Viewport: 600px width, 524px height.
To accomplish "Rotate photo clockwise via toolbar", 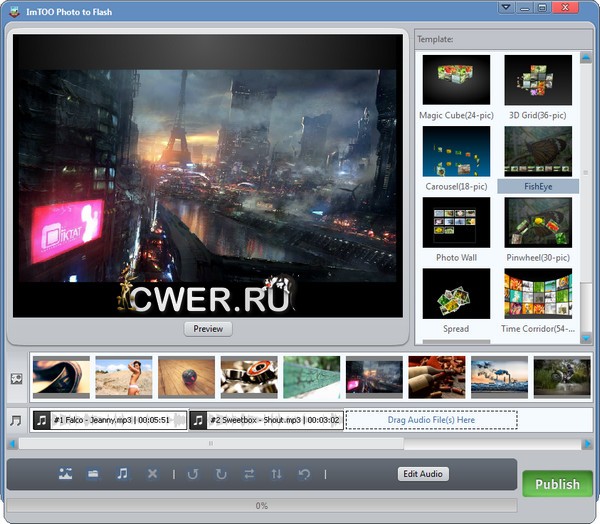I will click(221, 474).
